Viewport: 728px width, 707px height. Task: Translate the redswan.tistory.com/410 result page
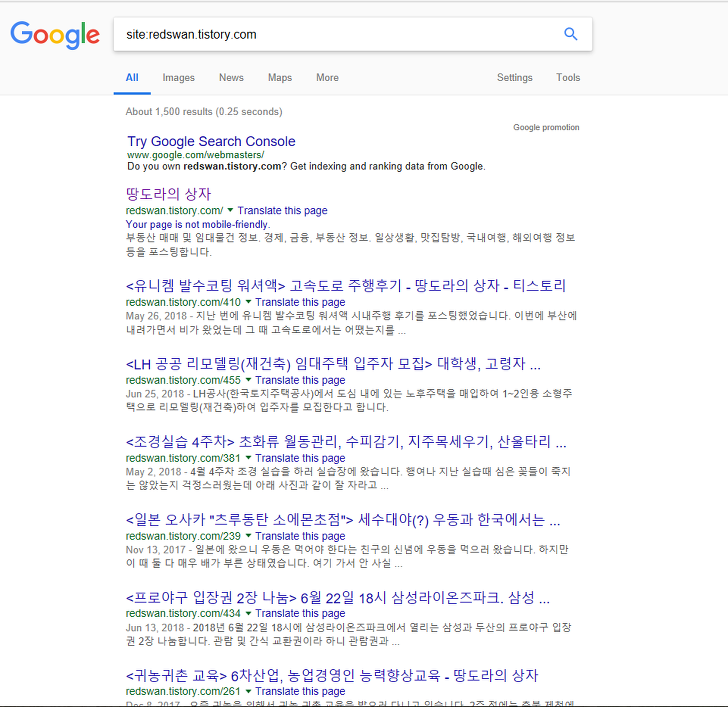(300, 302)
